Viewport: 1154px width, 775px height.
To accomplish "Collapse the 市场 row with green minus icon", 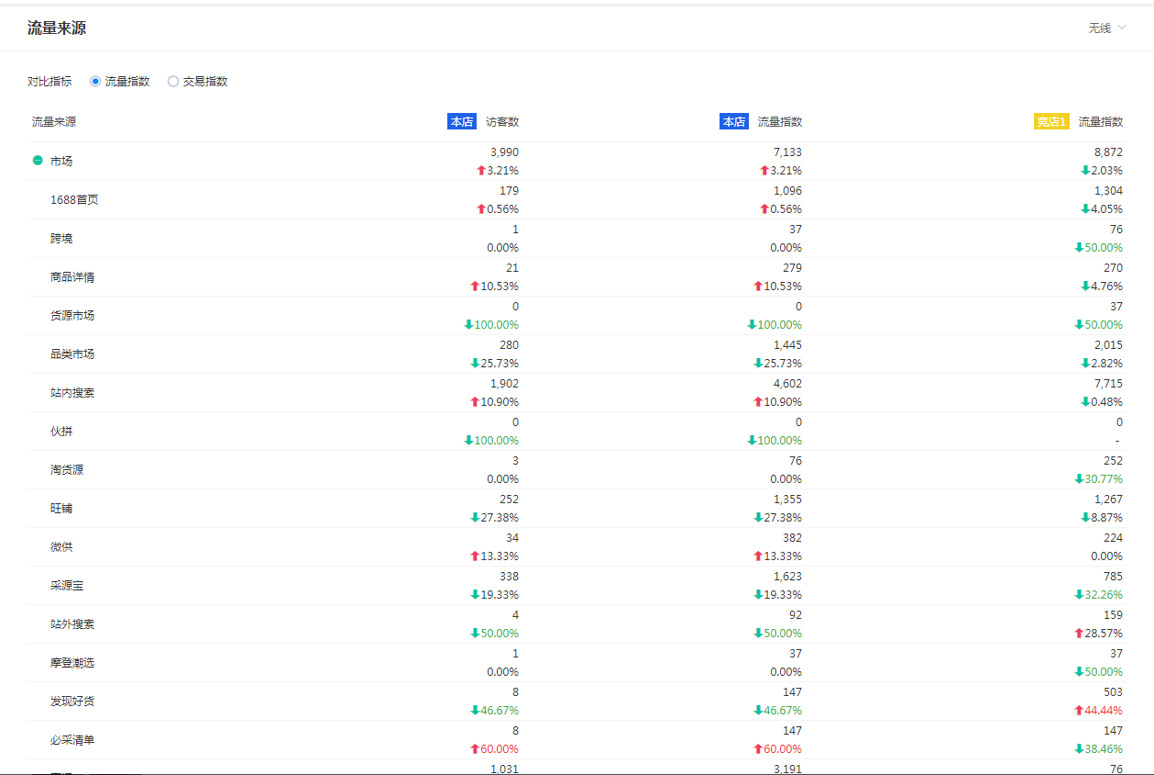I will [x=37, y=160].
